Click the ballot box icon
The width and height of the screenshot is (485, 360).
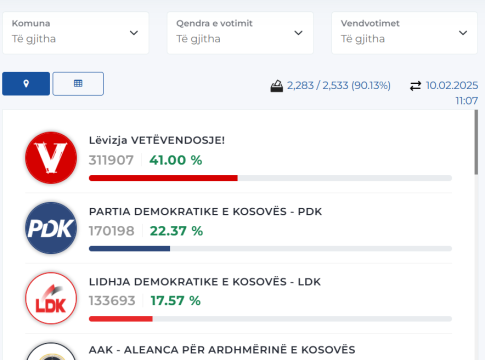(277, 86)
